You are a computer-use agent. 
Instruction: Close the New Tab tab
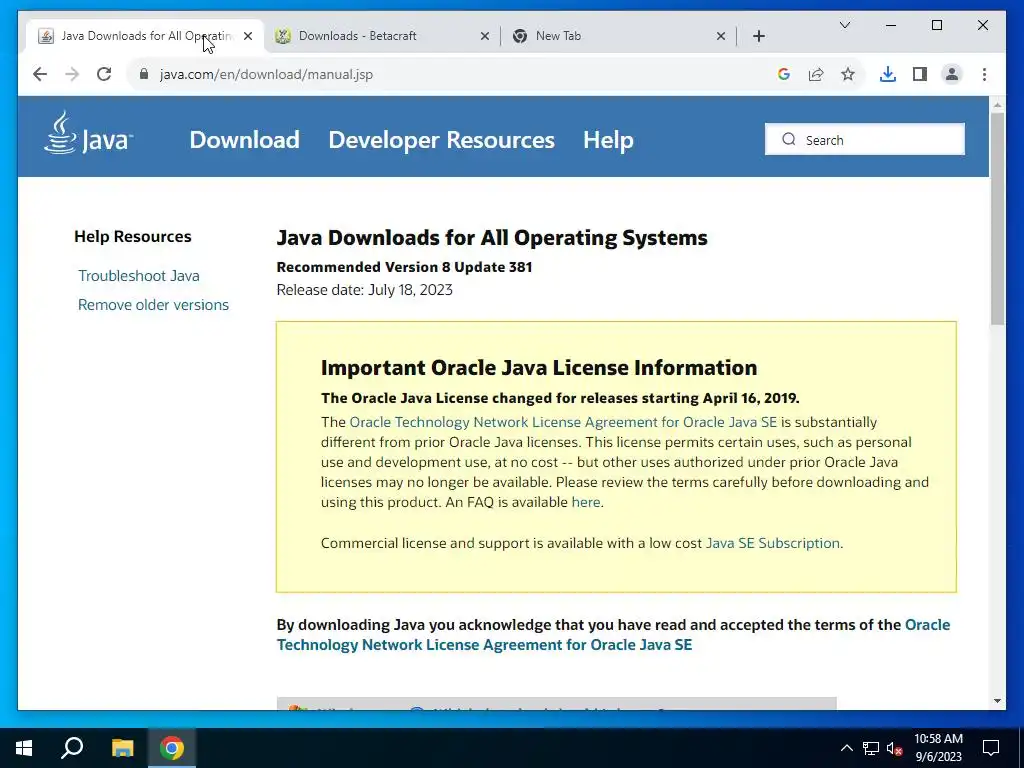coord(721,36)
